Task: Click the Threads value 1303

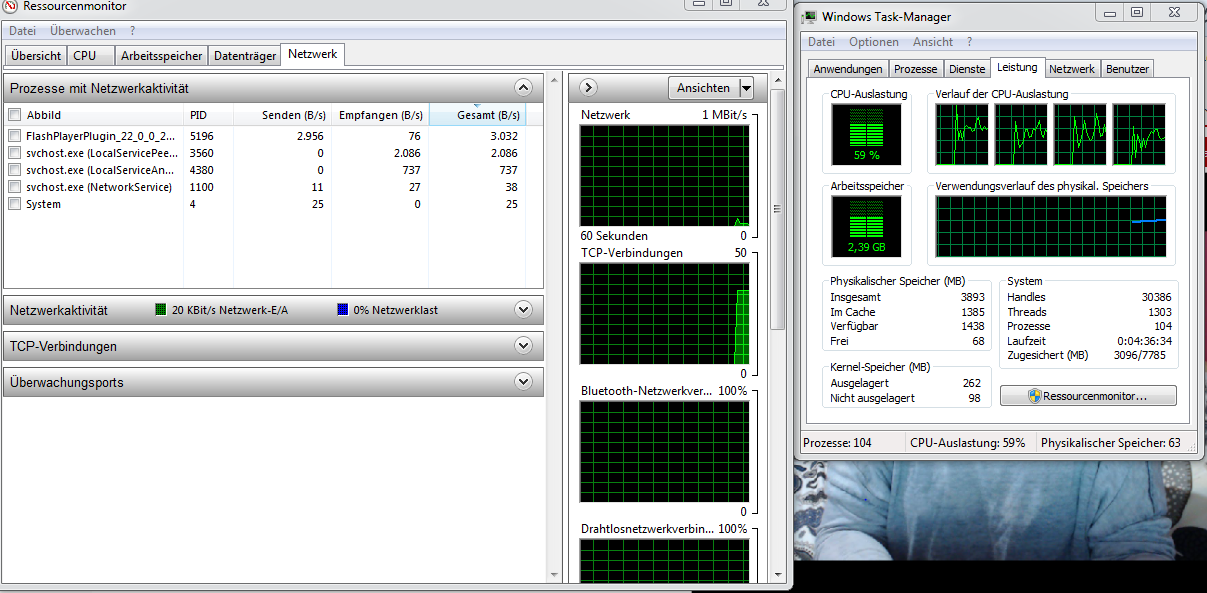Action: (1158, 312)
